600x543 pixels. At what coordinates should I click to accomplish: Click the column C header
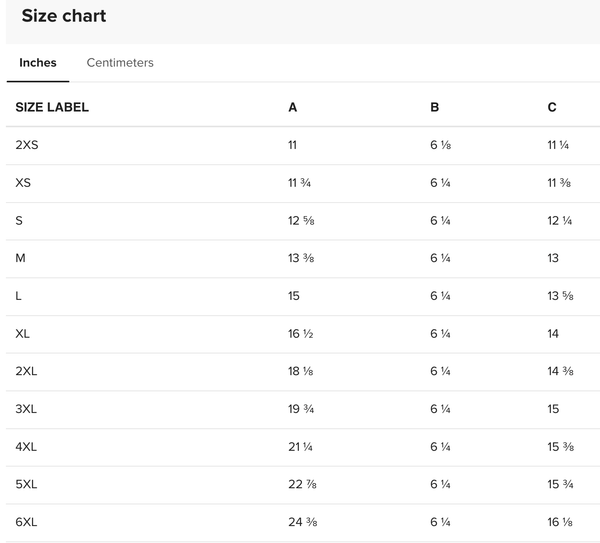pos(552,107)
